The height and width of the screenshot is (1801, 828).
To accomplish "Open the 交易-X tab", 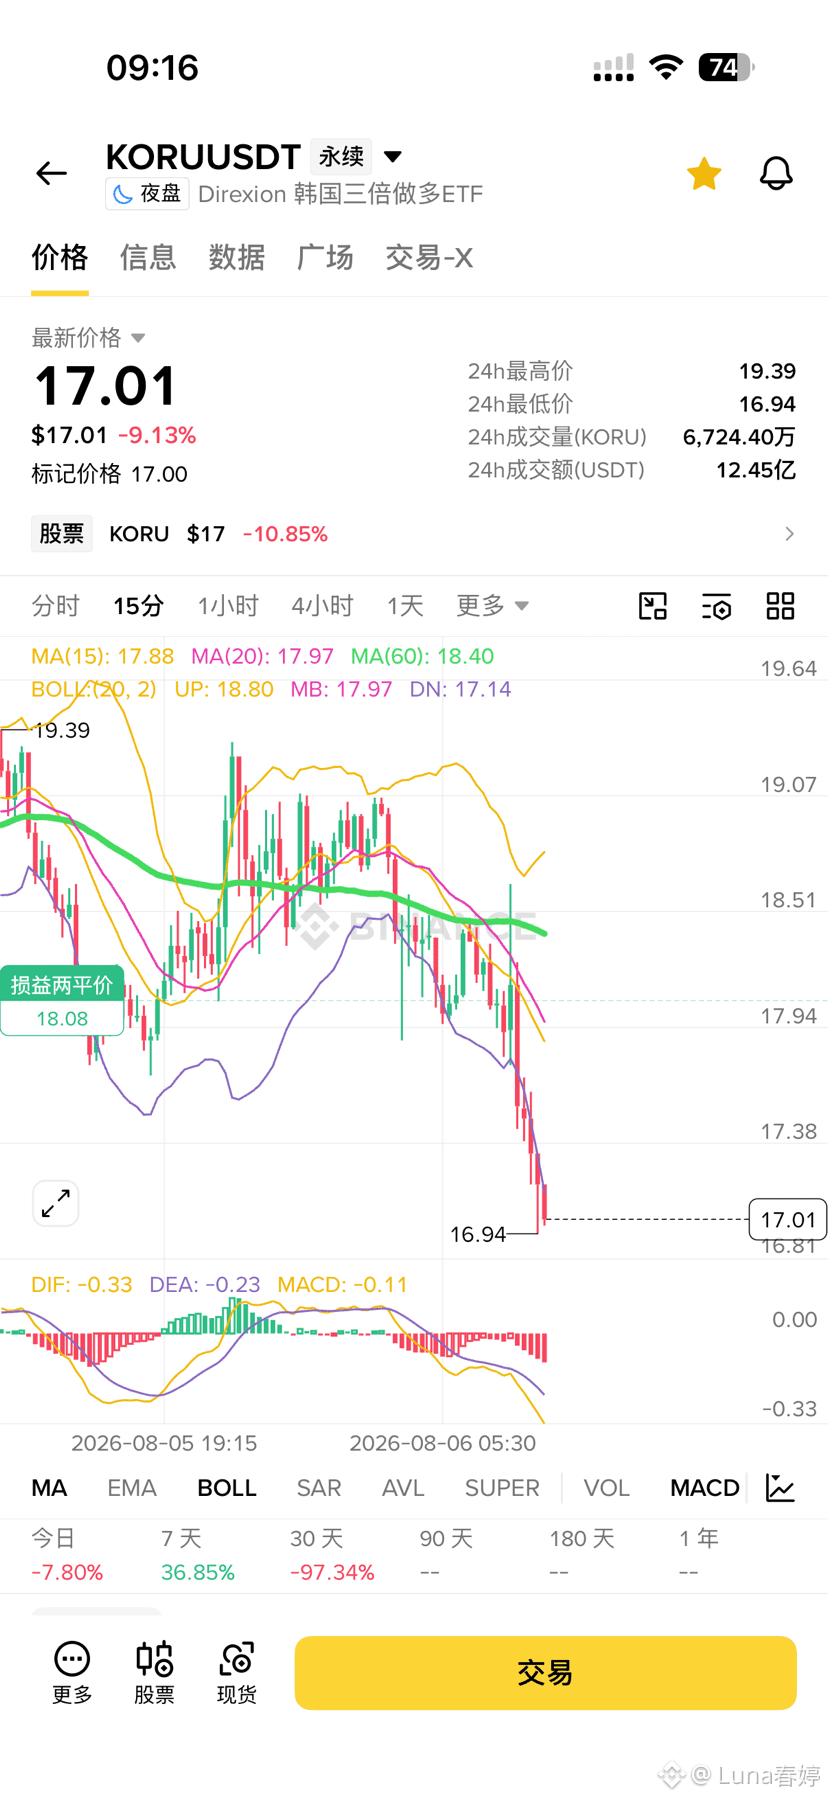I will tap(429, 258).
